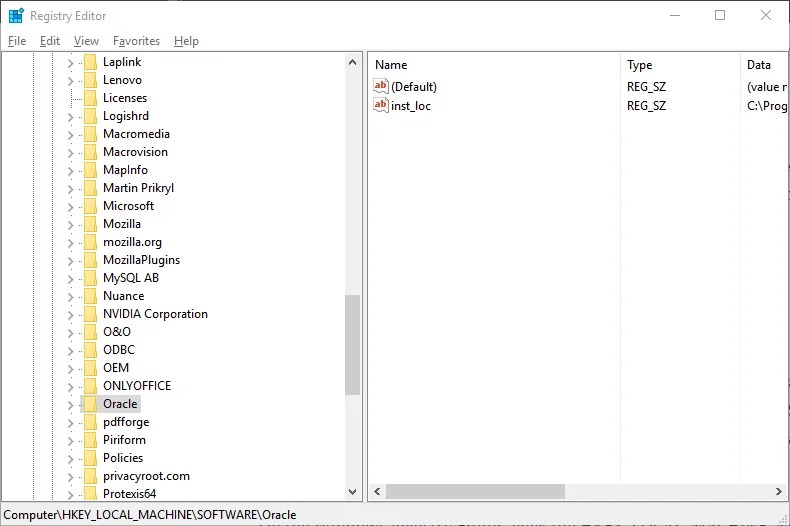Image resolution: width=790 pixels, height=526 pixels.
Task: Click the Nuance folder icon
Action: [90, 296]
